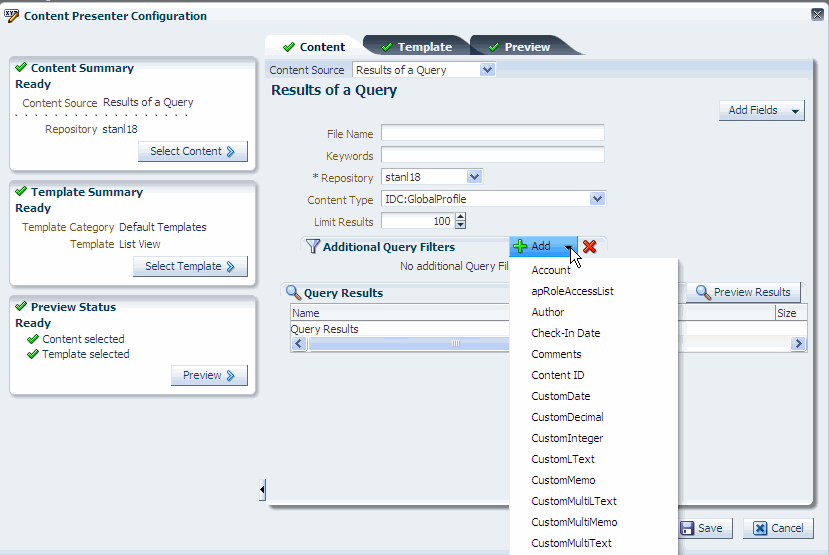Open the Add Fields dropdown

click(762, 110)
